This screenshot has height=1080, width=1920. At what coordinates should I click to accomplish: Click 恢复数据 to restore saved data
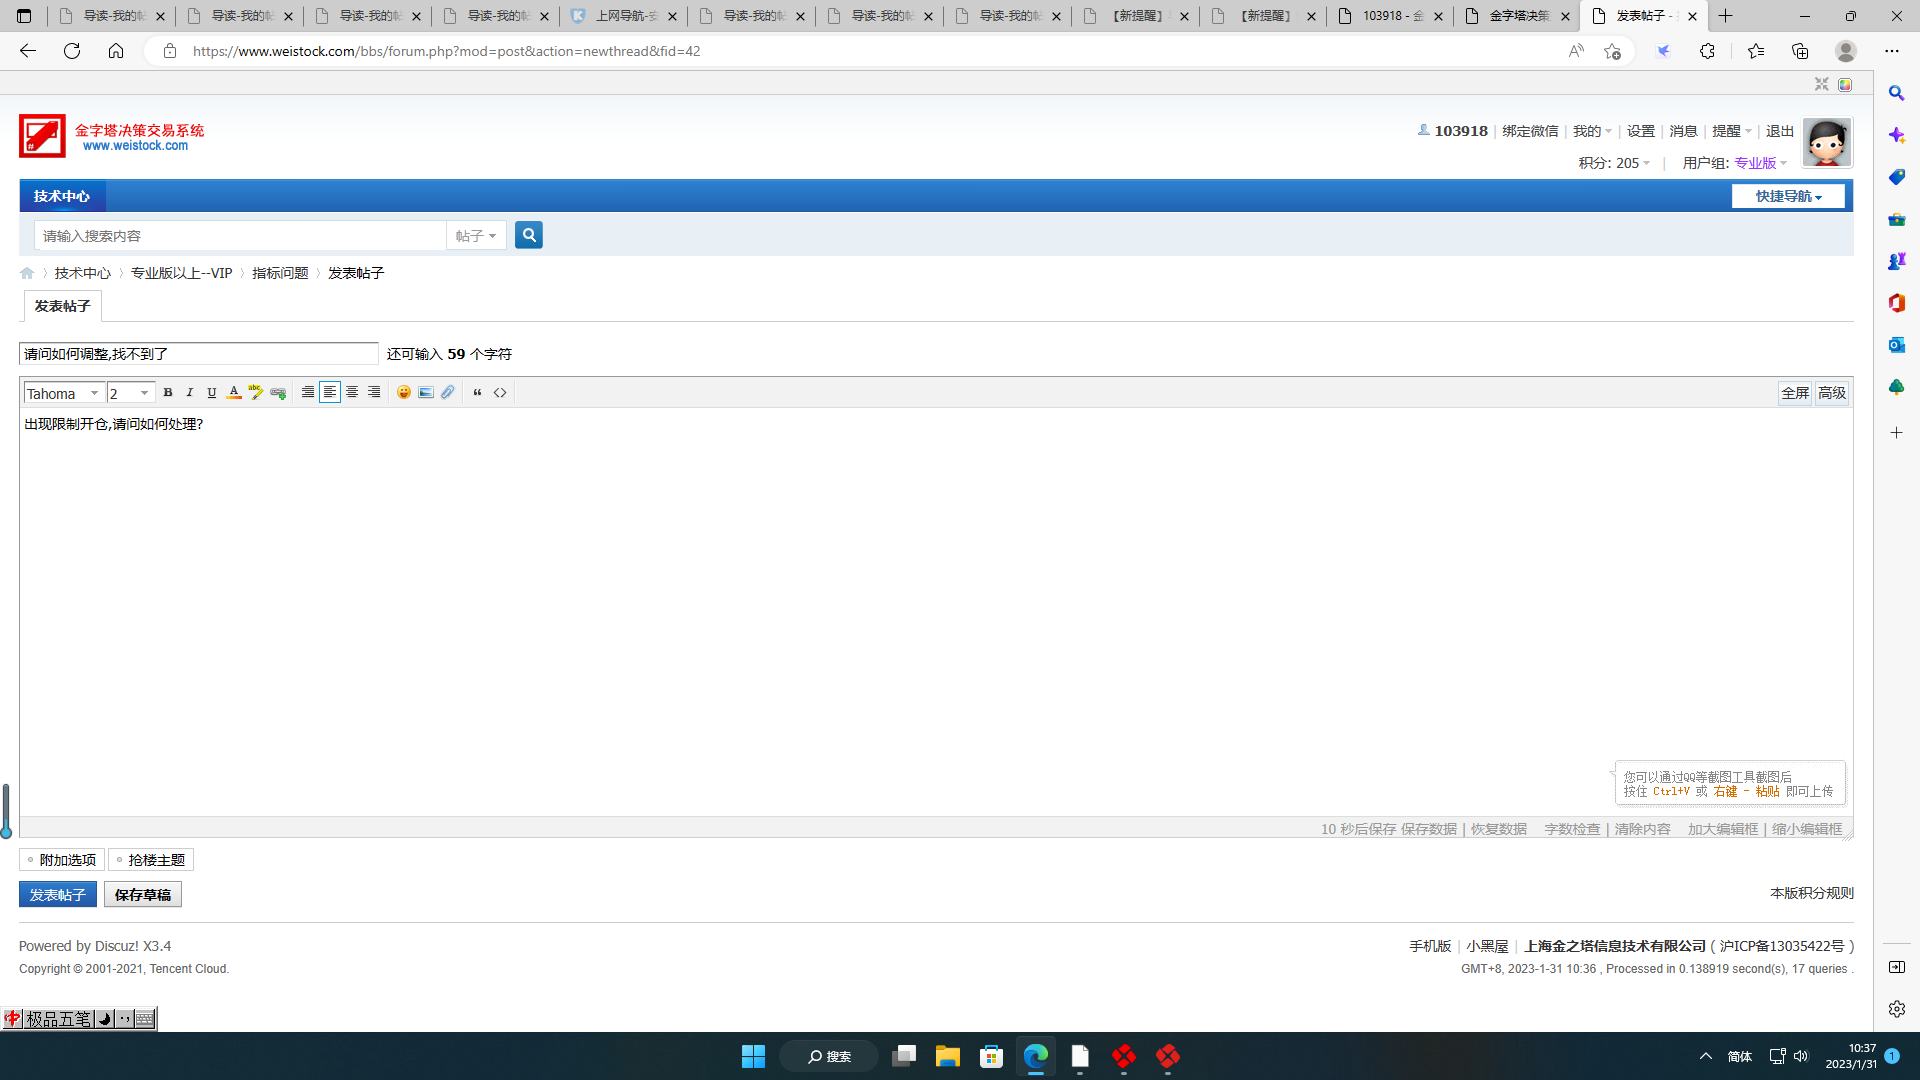tap(1498, 829)
